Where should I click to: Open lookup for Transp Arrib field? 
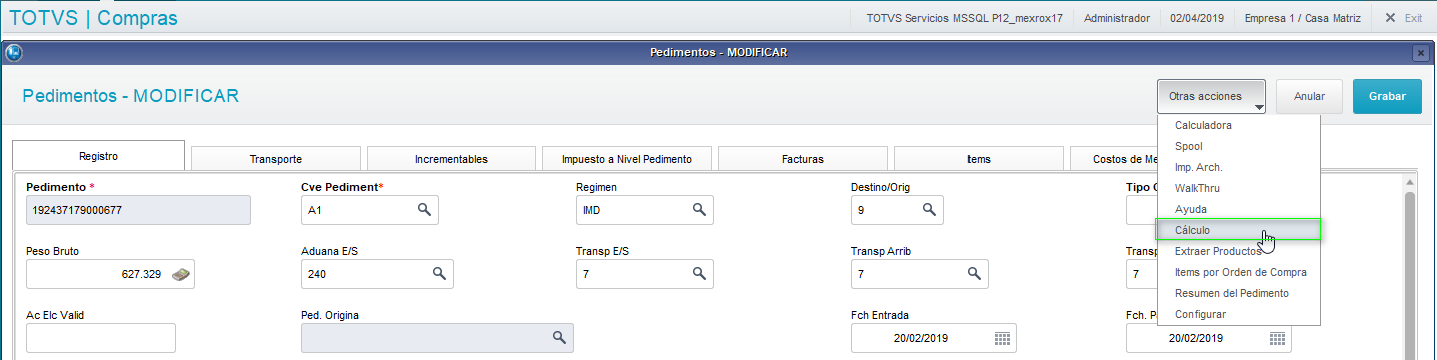[973, 274]
